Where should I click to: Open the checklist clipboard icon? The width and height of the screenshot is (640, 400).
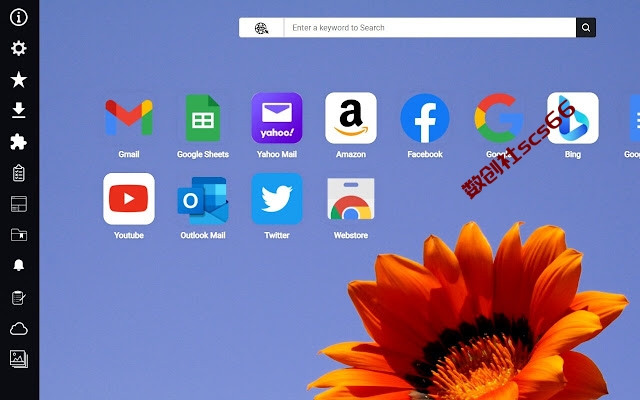[19, 173]
